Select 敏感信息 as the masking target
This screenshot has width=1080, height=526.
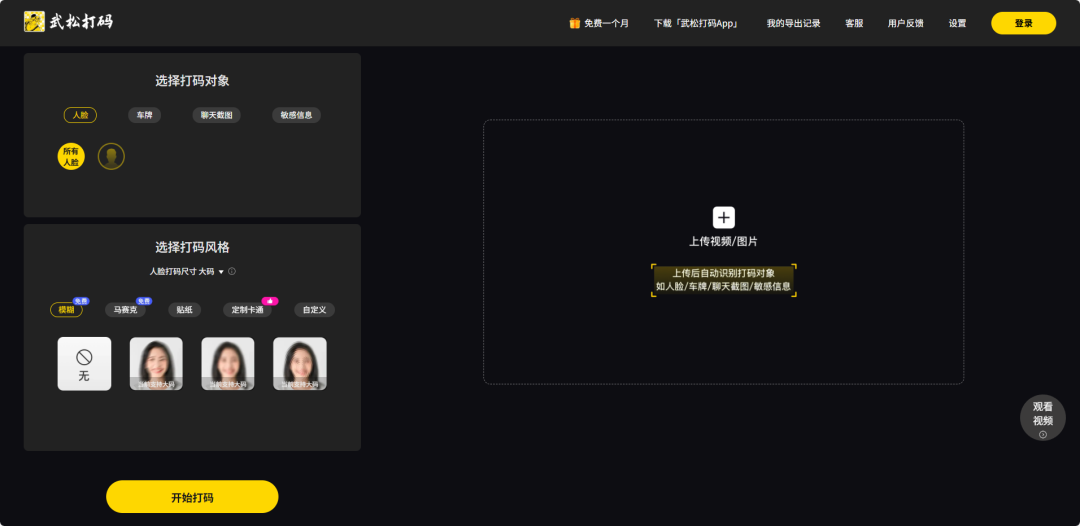[x=296, y=115]
